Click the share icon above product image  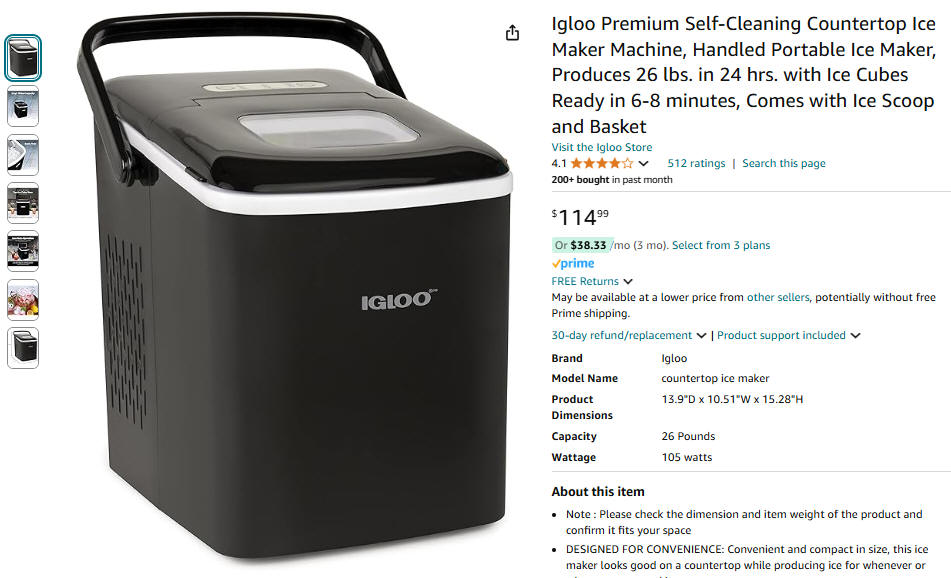click(512, 33)
